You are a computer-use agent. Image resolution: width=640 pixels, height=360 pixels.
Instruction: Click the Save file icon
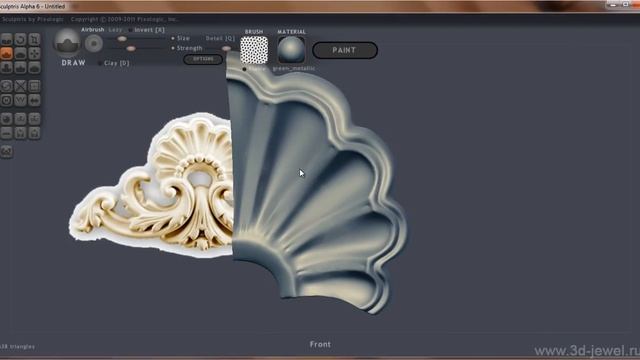[20, 133]
